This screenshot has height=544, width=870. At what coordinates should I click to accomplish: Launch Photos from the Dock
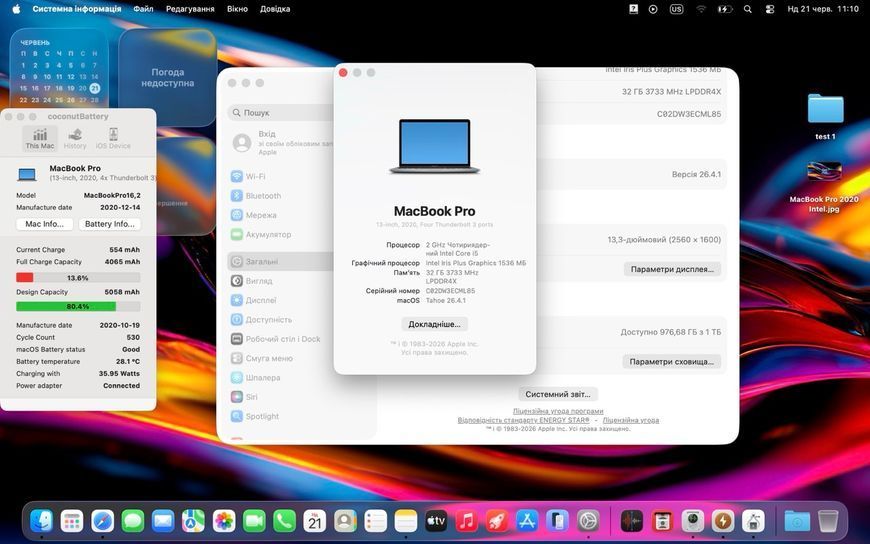coord(224,521)
